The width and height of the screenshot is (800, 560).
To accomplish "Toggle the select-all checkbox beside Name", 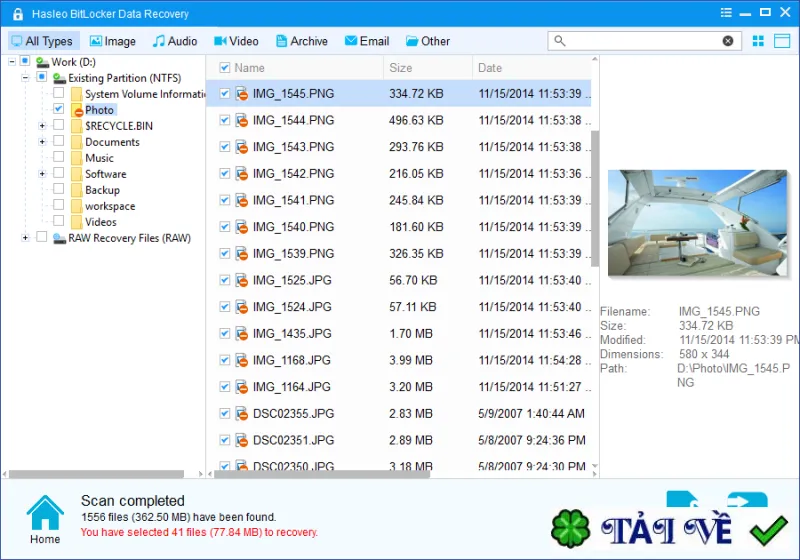I will click(224, 68).
